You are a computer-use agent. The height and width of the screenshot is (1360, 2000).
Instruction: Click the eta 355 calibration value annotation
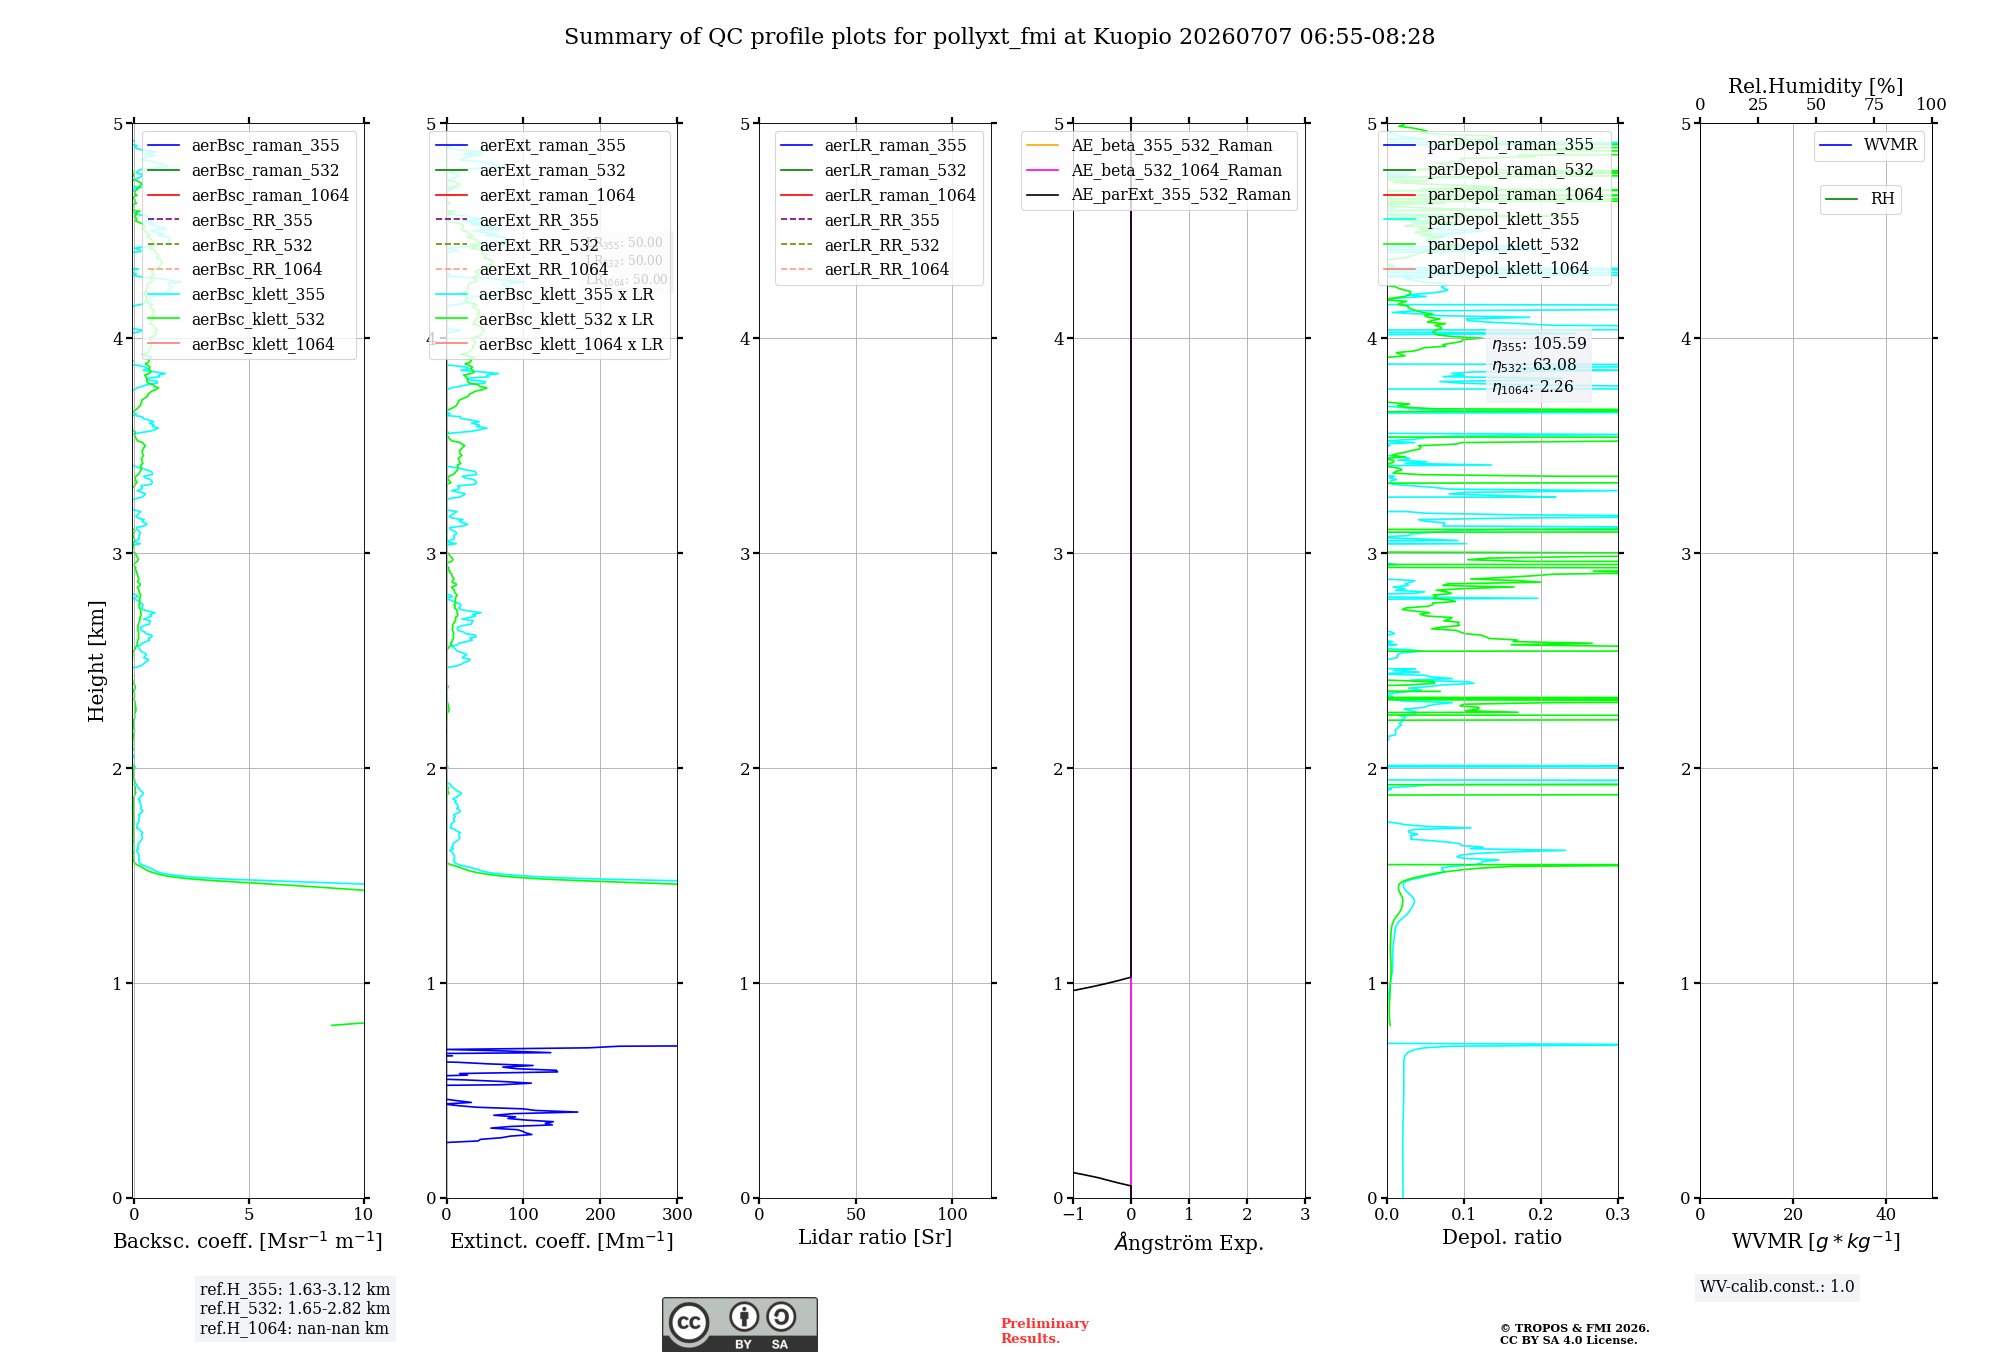(1539, 344)
